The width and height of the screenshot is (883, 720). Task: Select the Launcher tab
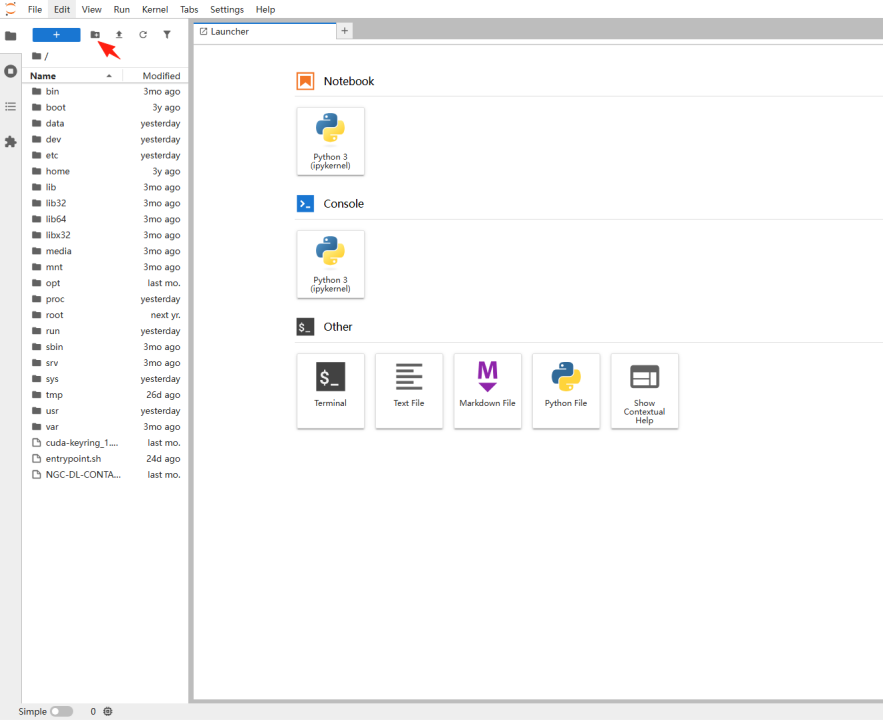click(x=265, y=32)
